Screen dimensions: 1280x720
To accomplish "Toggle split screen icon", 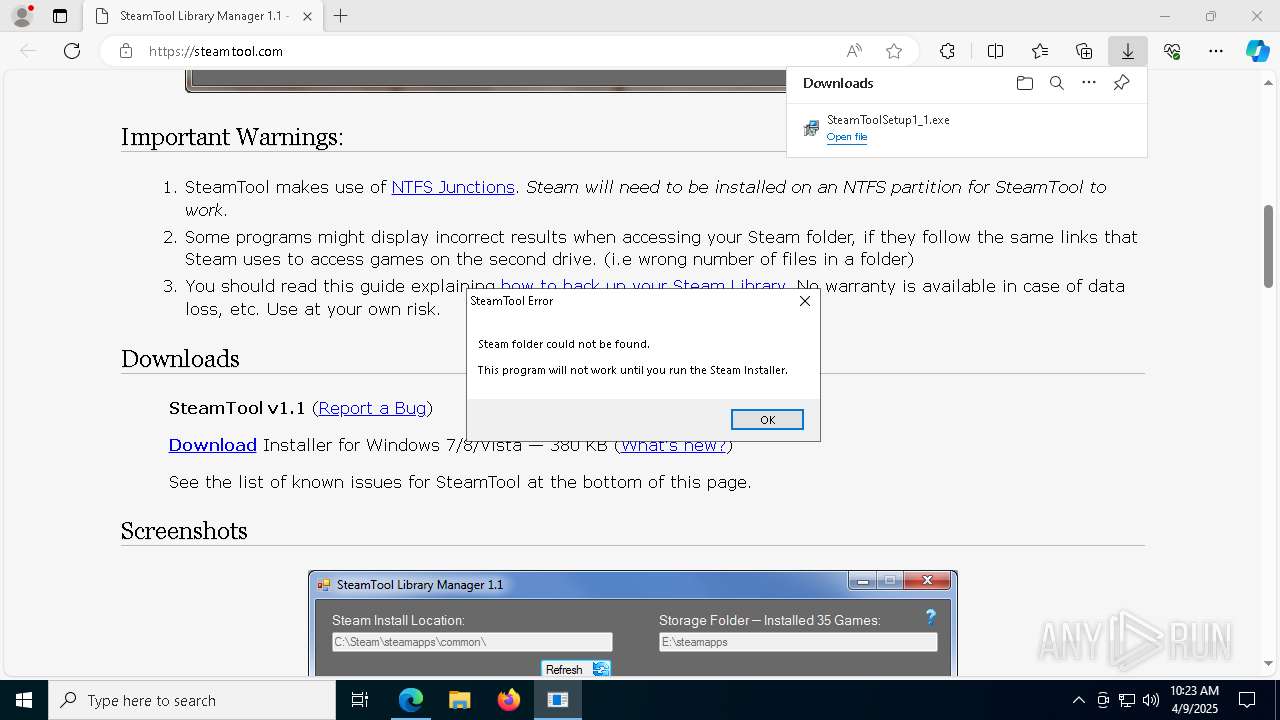I will point(995,51).
